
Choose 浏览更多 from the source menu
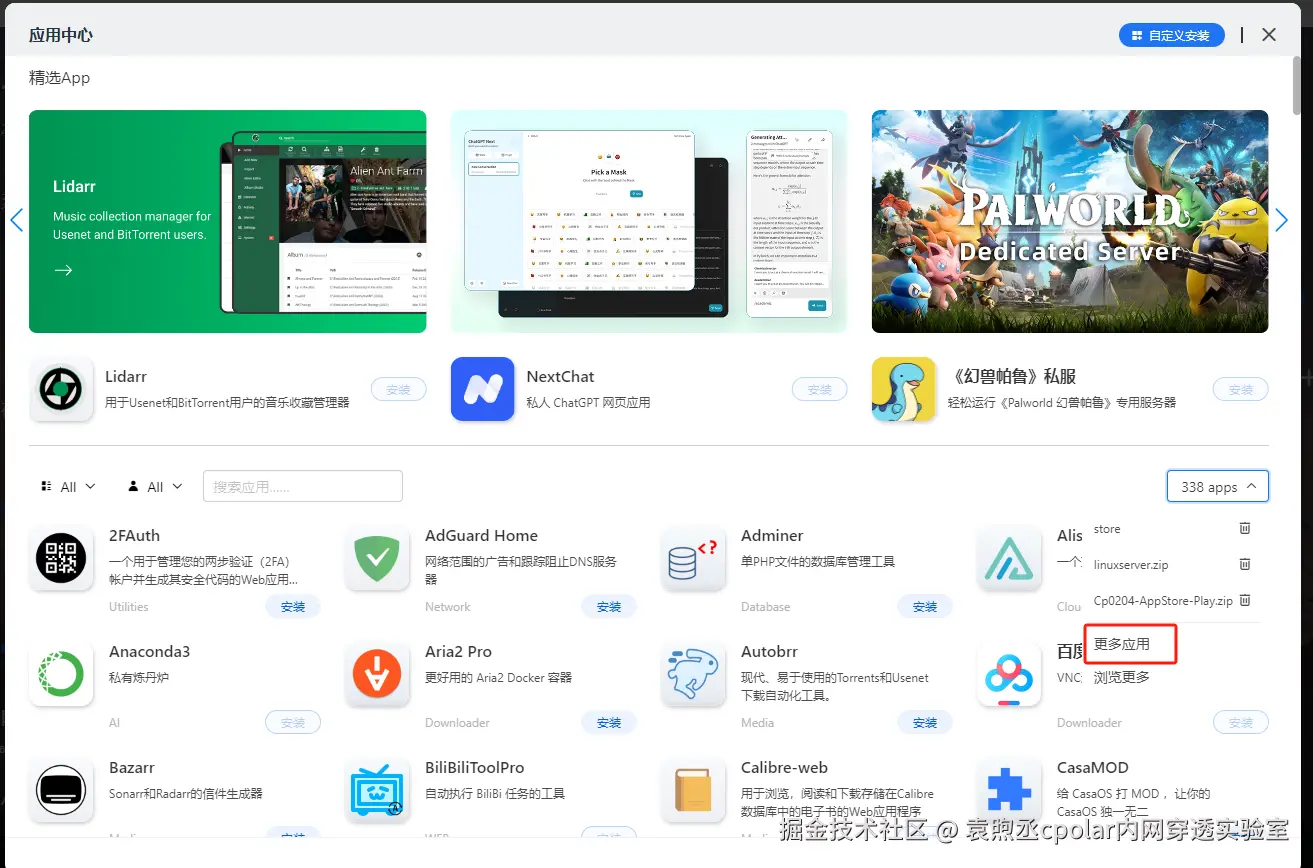[1121, 677]
